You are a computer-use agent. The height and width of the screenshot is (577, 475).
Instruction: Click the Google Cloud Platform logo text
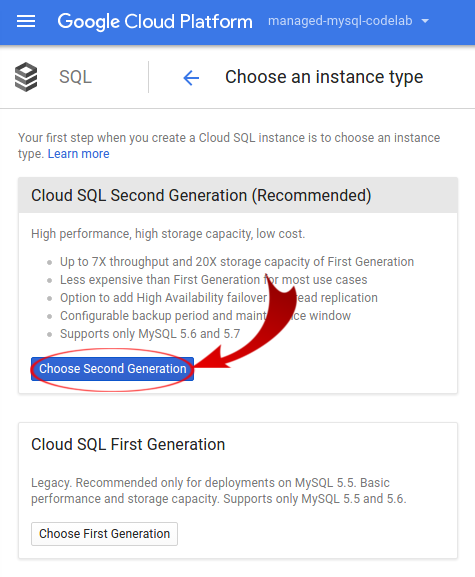(x=155, y=21)
